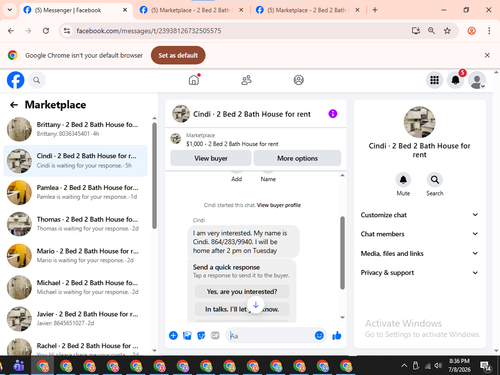500x375 pixels.
Task: Open the View buyer profile link
Action: tap(279, 205)
